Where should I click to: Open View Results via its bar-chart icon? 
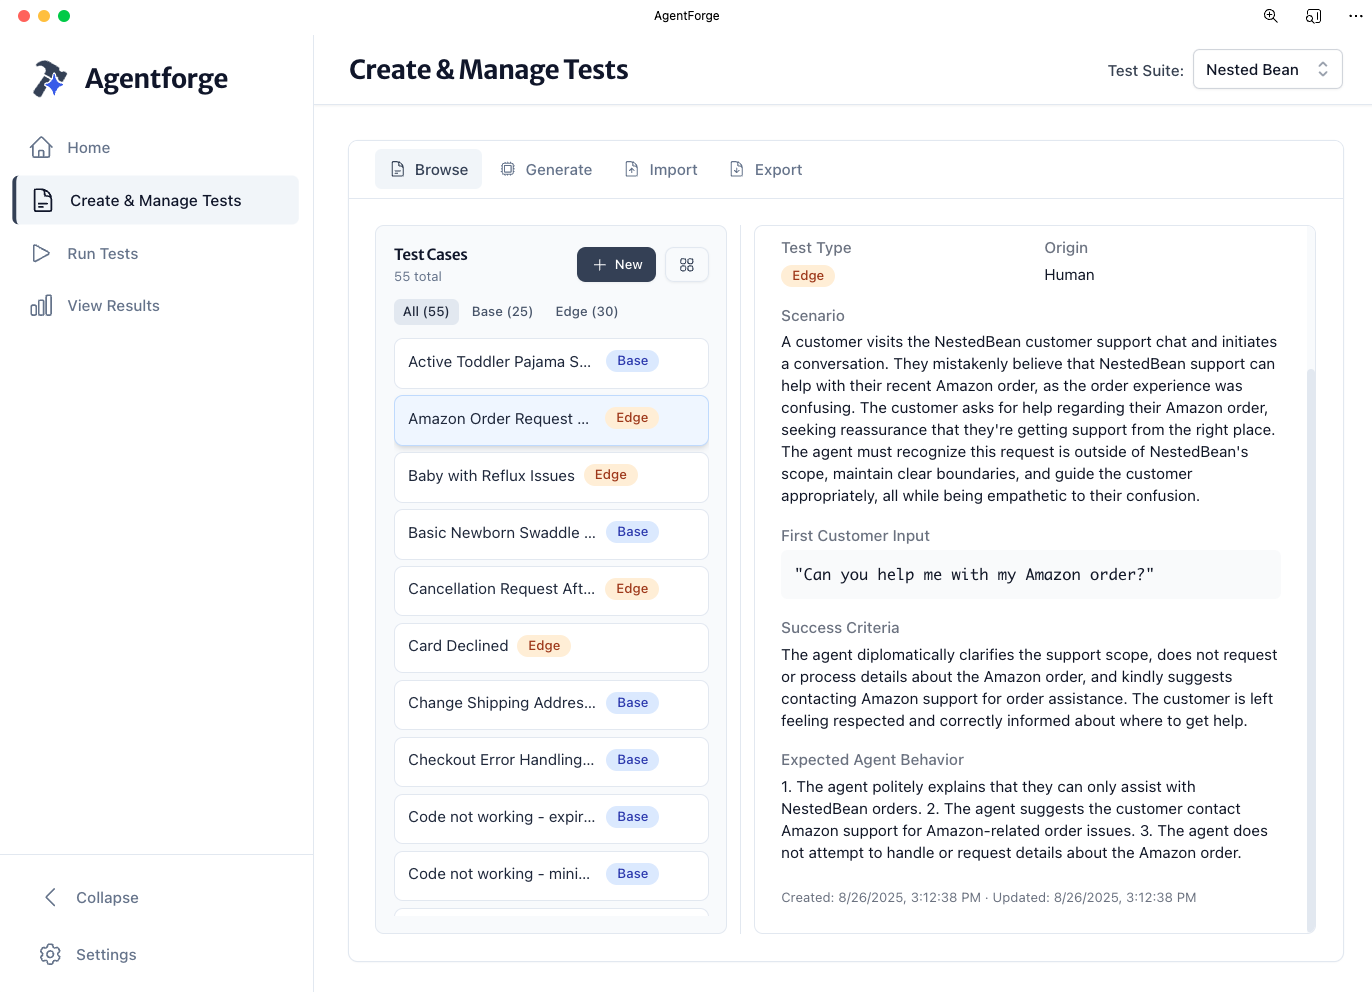coord(41,305)
